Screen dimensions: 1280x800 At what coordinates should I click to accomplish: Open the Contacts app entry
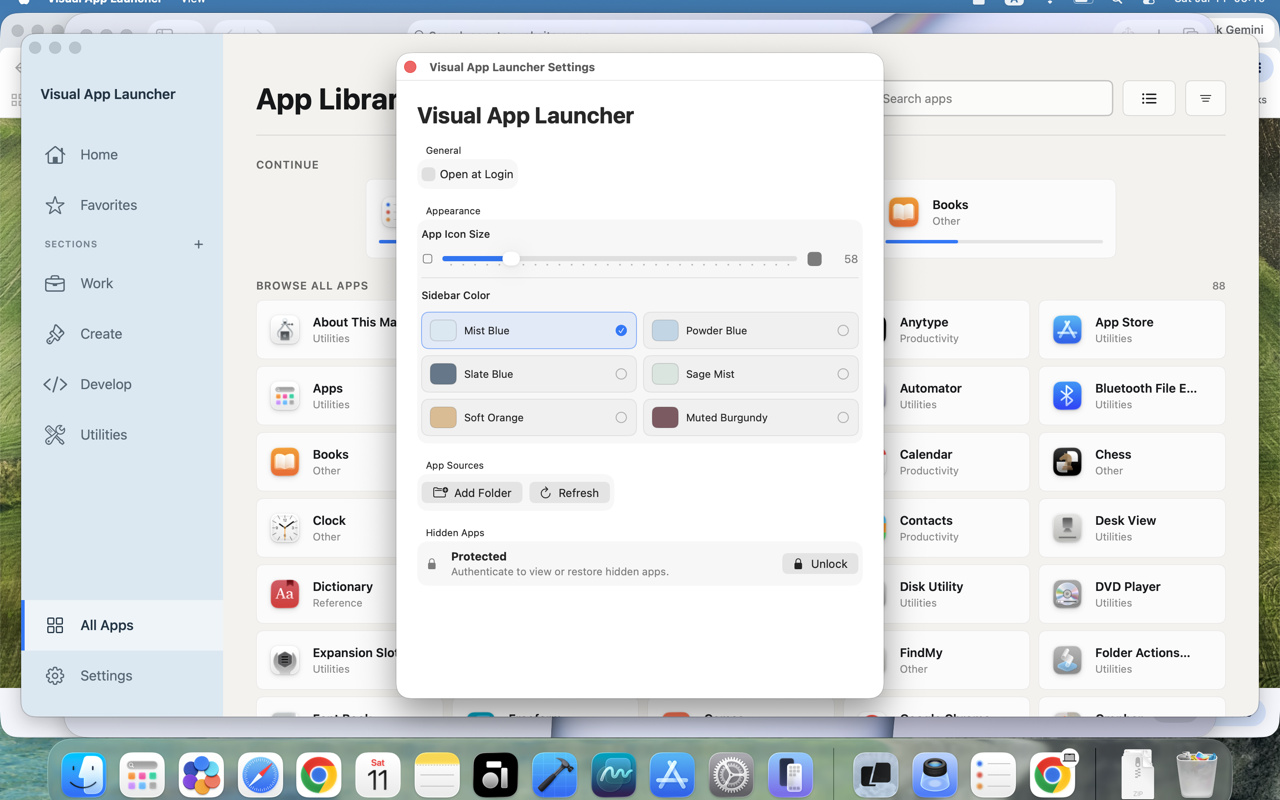point(956,528)
